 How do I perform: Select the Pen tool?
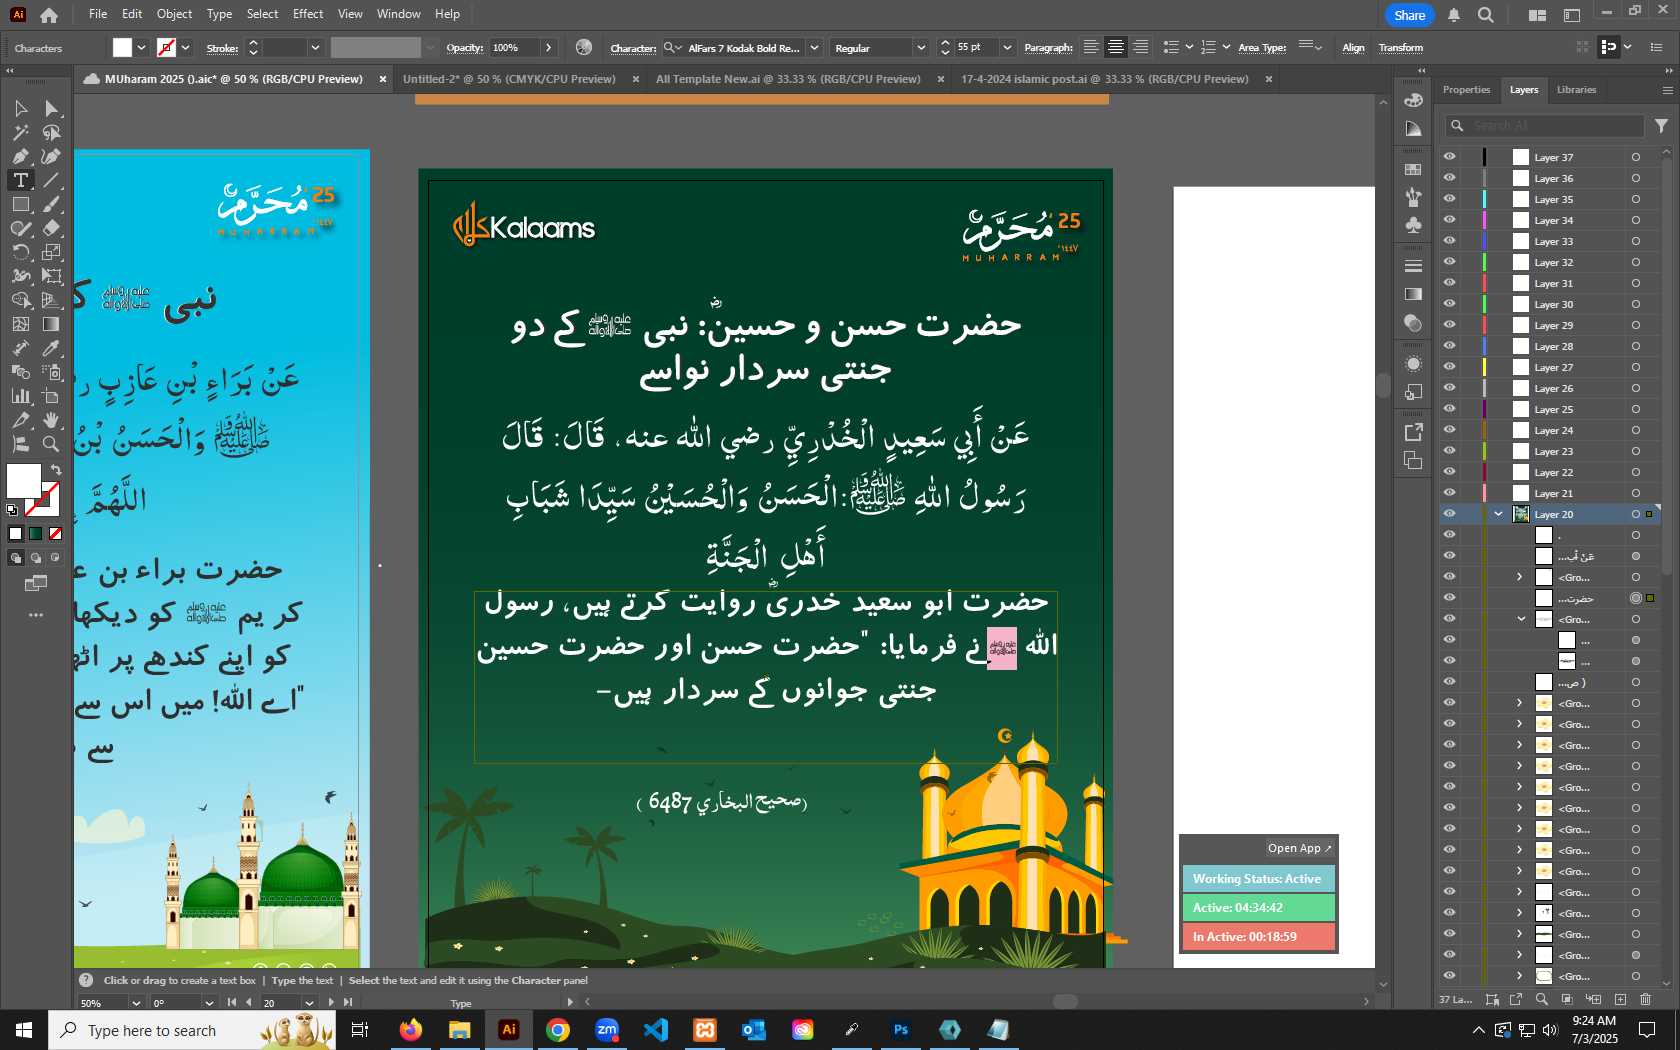pyautogui.click(x=20, y=156)
